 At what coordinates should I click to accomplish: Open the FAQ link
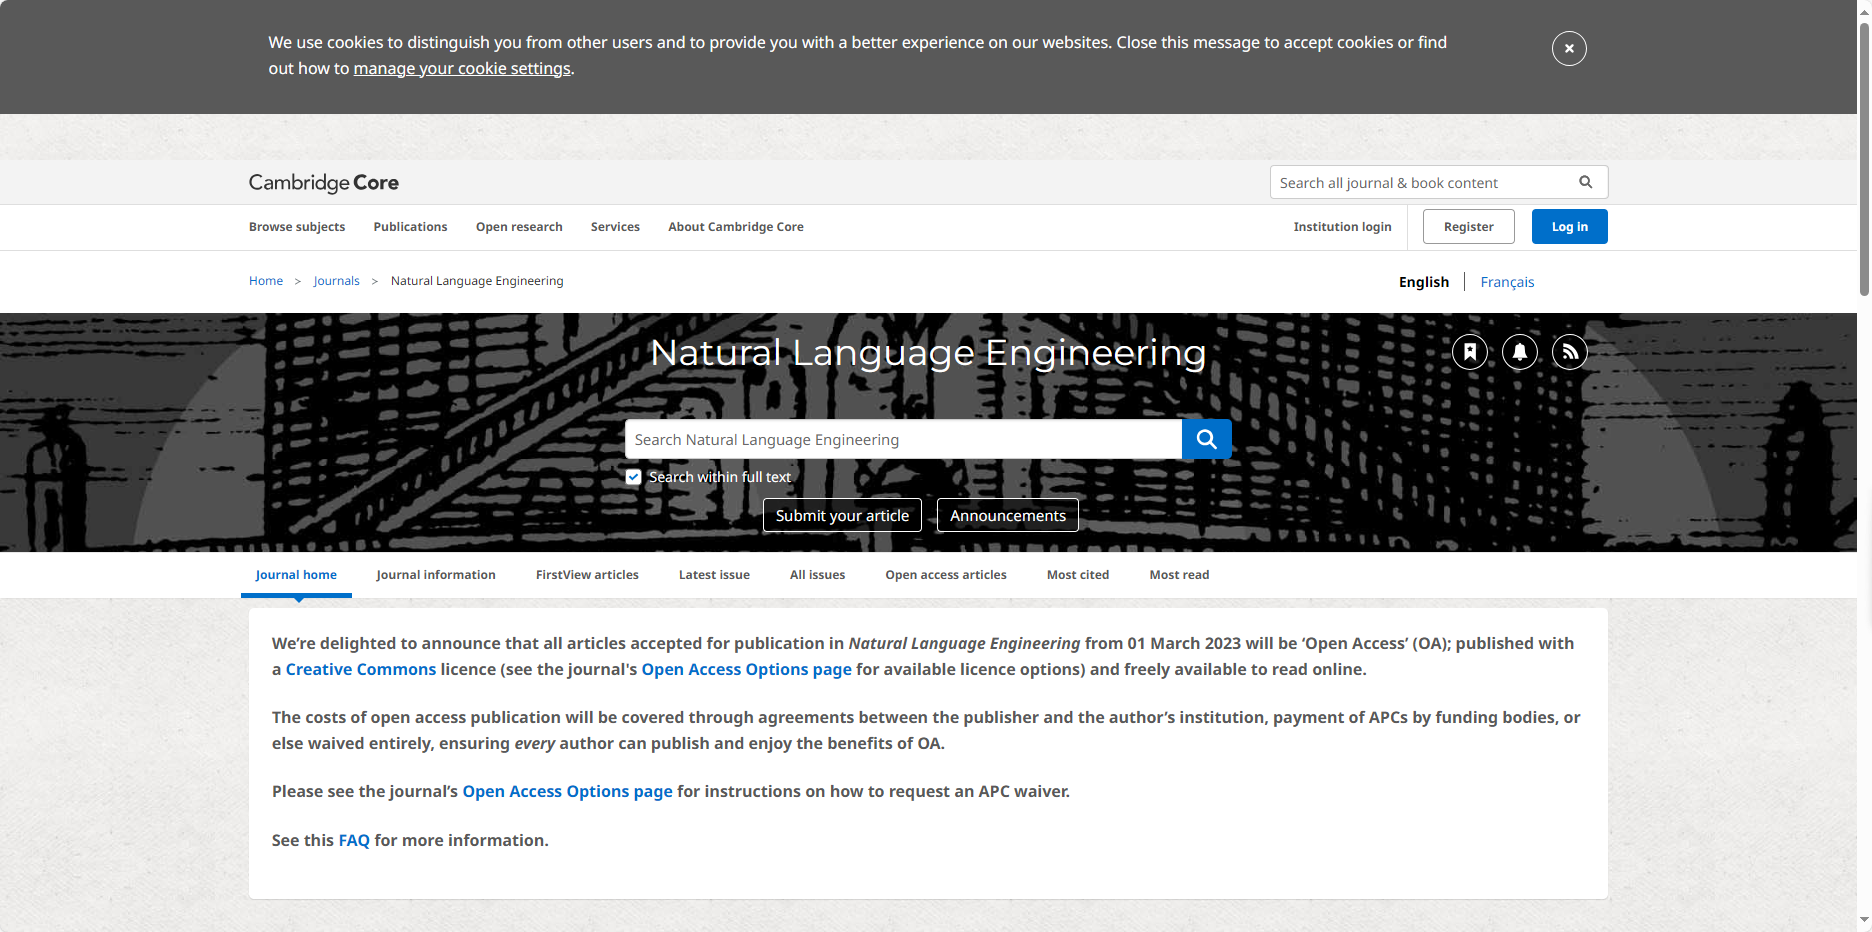(354, 840)
